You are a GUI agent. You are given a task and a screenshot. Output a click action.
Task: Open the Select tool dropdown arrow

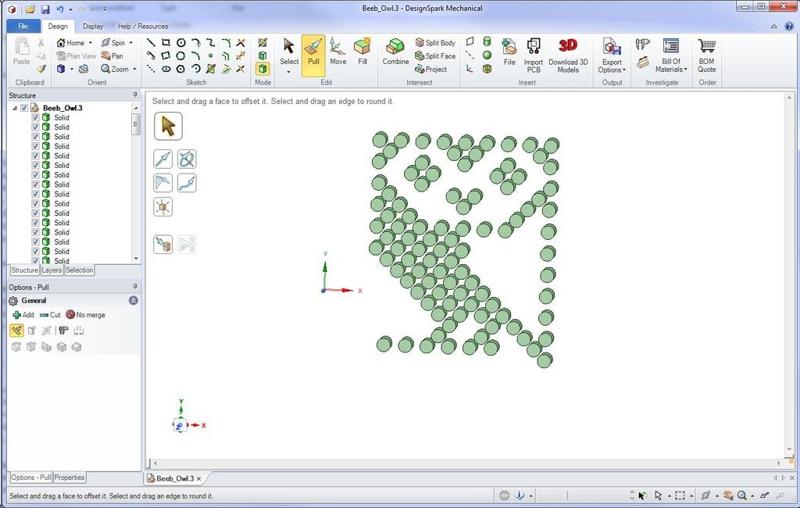(x=289, y=72)
